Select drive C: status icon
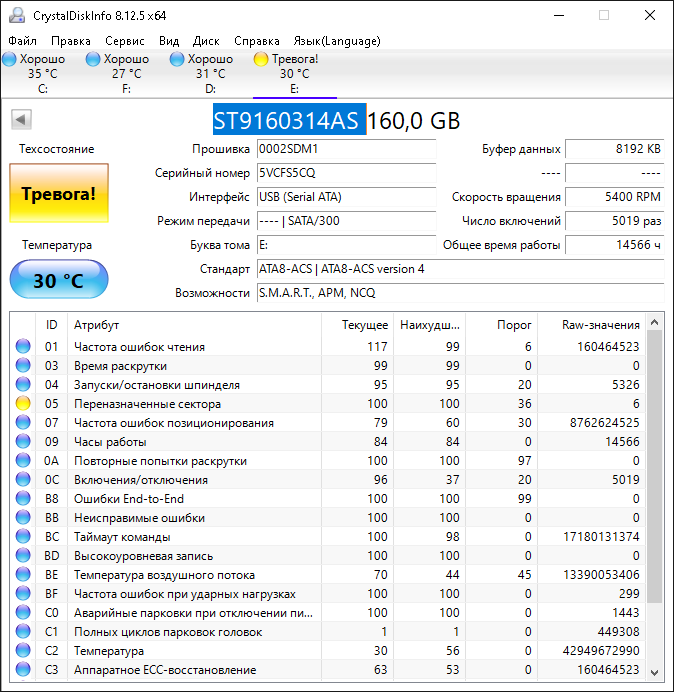 [11, 59]
